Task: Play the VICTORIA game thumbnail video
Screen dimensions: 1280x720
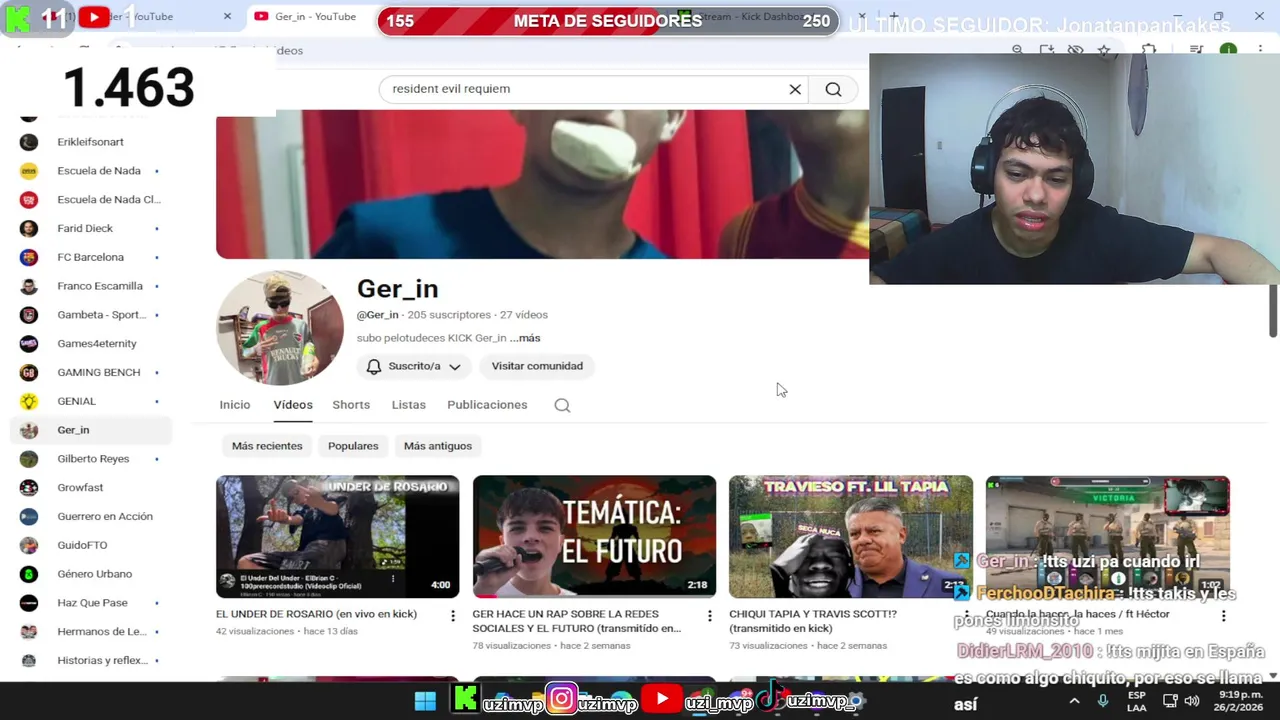Action: pyautogui.click(x=1107, y=537)
